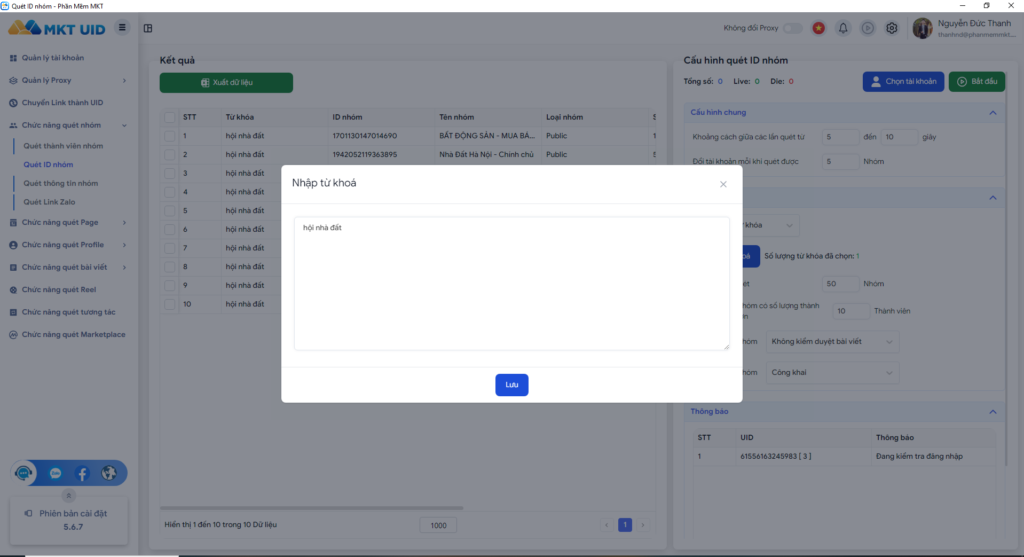Screen dimensions: 1024x557
Task: Check the select-all checkbox in table header
Action: (169, 116)
